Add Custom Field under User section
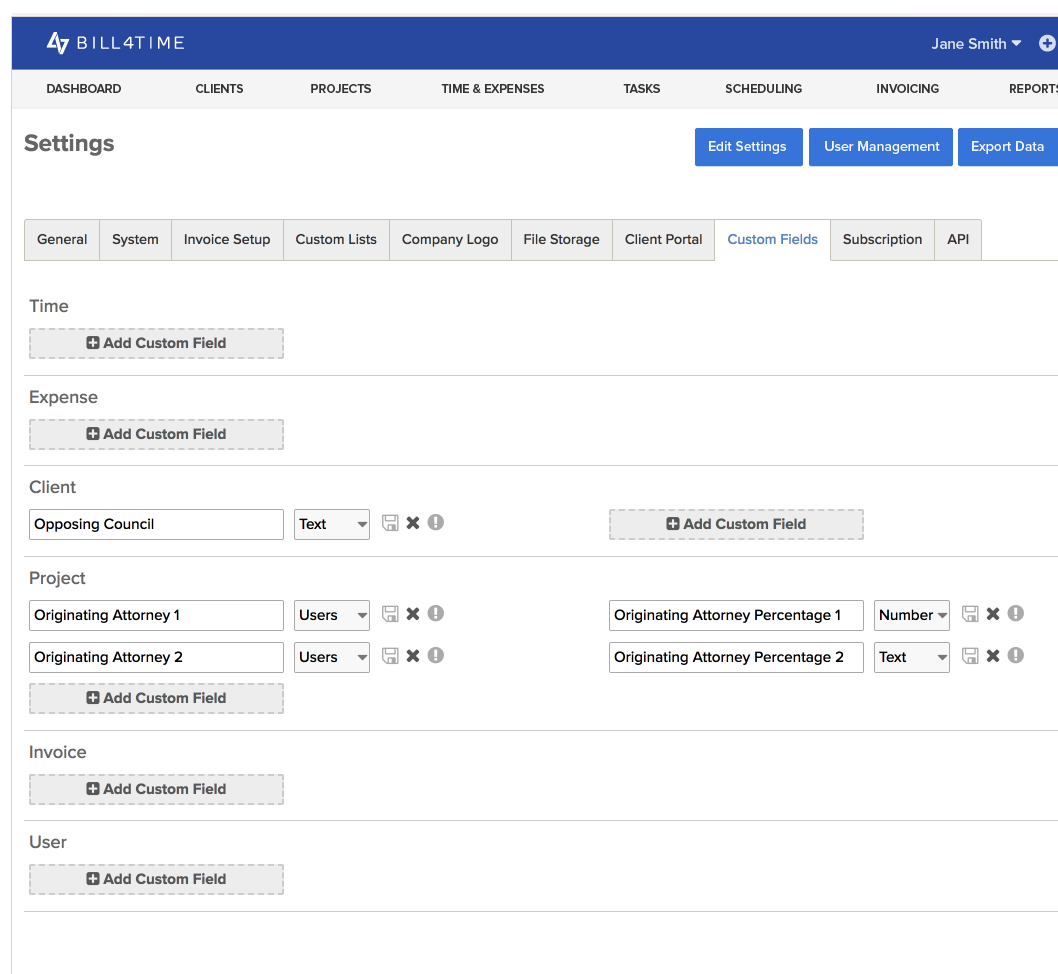 pyautogui.click(x=156, y=880)
